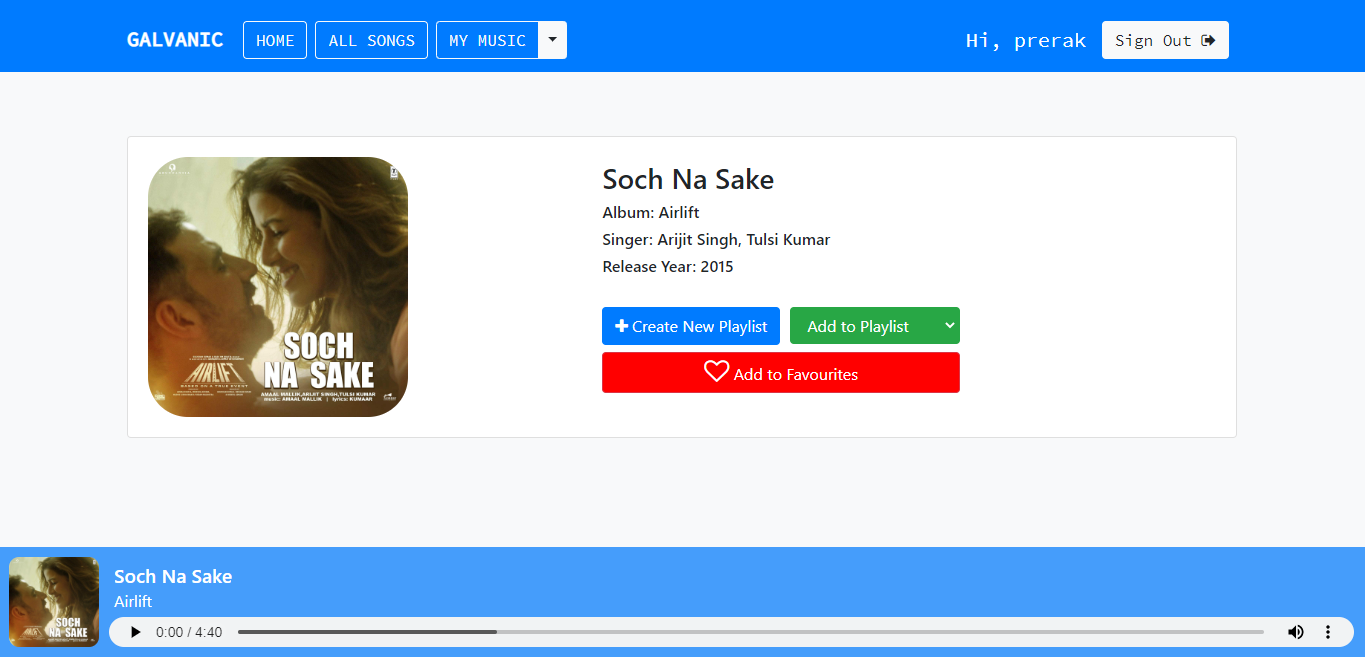Click the 0:00 / 4:40 time display
The width and height of the screenshot is (1365, 657).
(x=189, y=632)
